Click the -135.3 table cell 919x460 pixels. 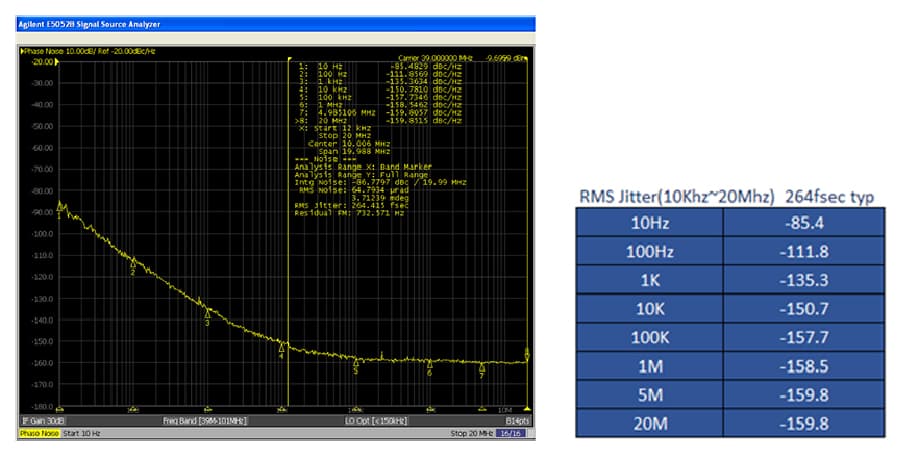point(804,280)
